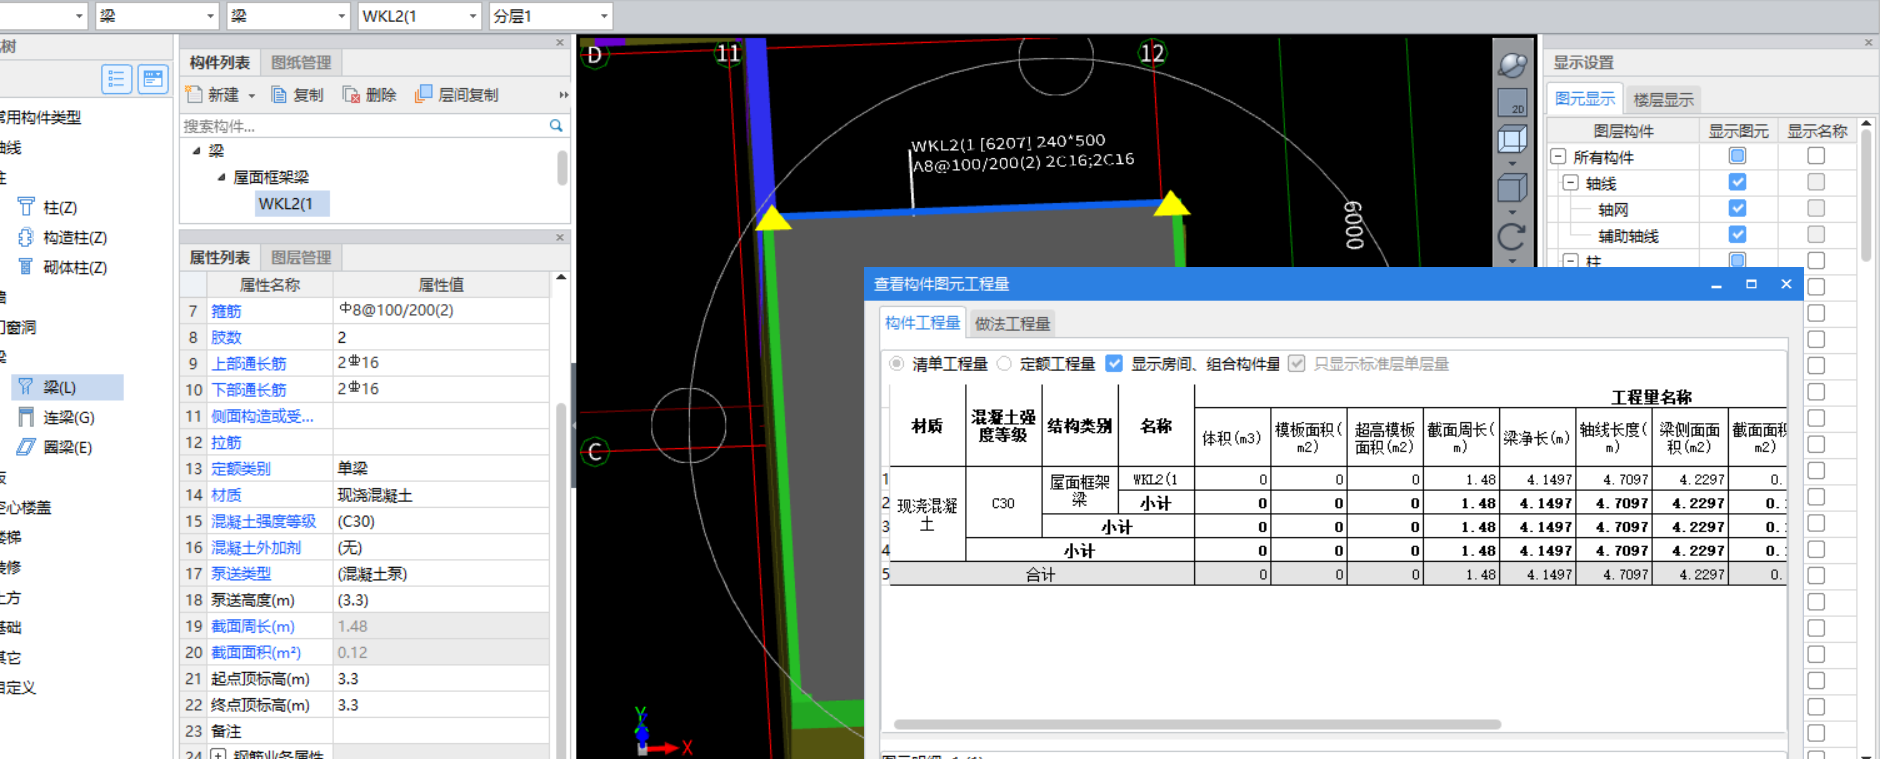
Task: Collapse 轴线 node in layer tree
Action: click(x=1571, y=183)
